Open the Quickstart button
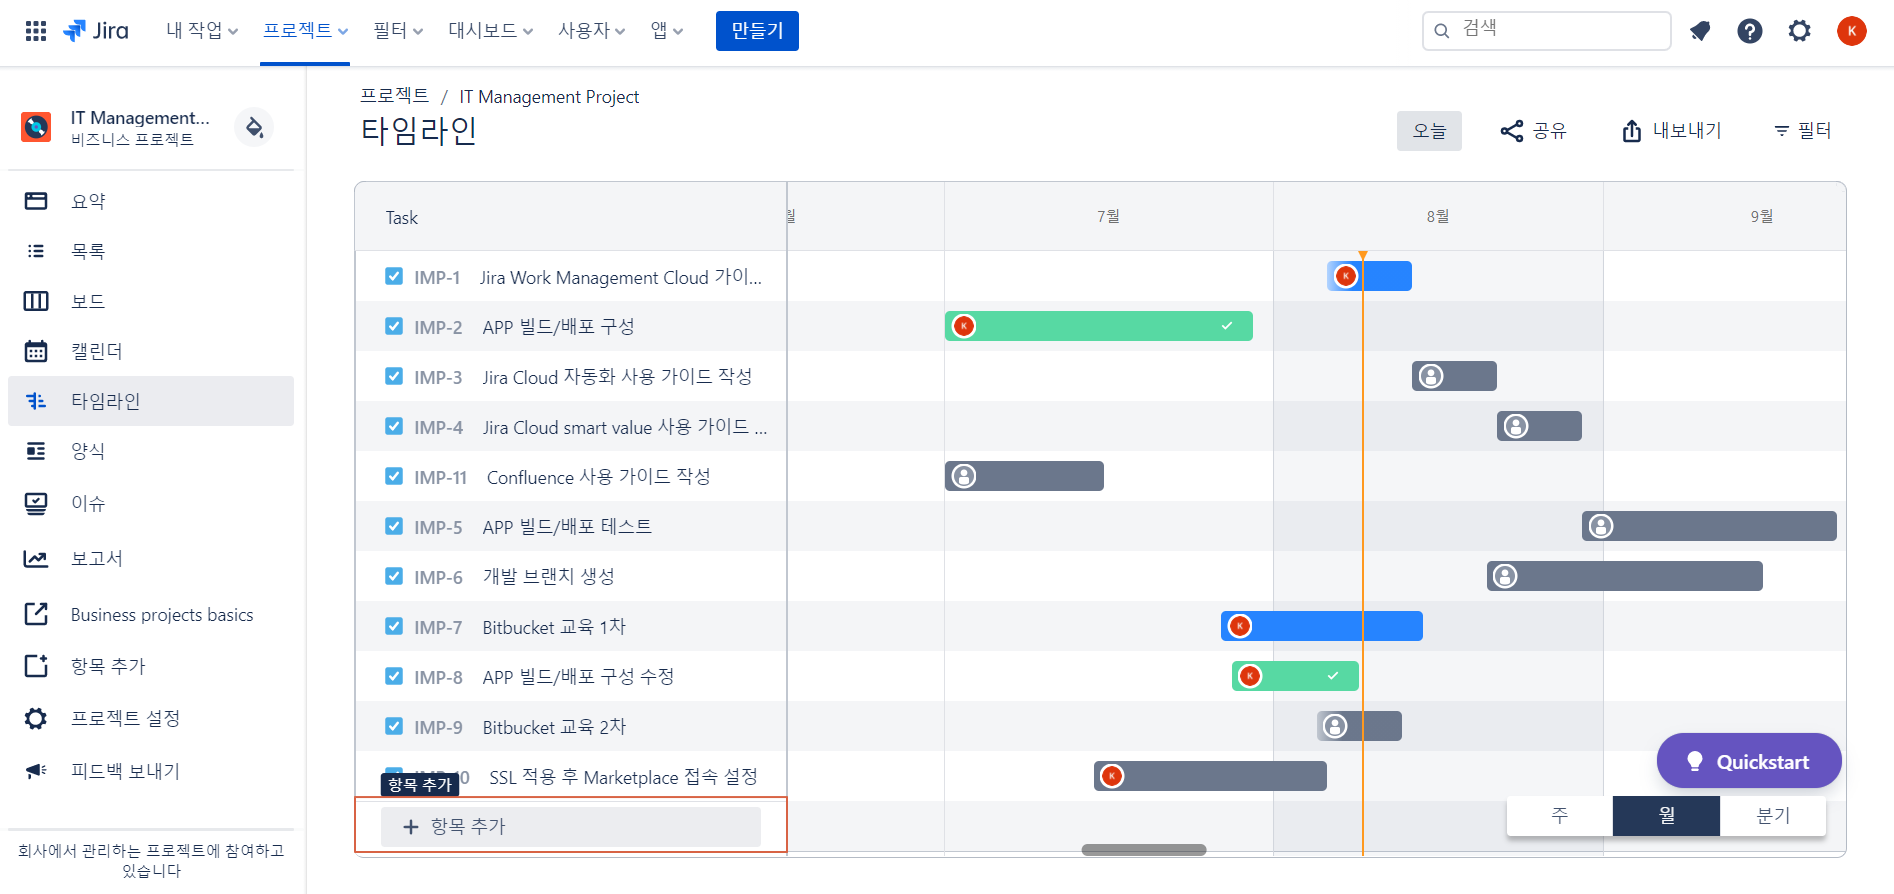This screenshot has height=894, width=1894. 1749,761
